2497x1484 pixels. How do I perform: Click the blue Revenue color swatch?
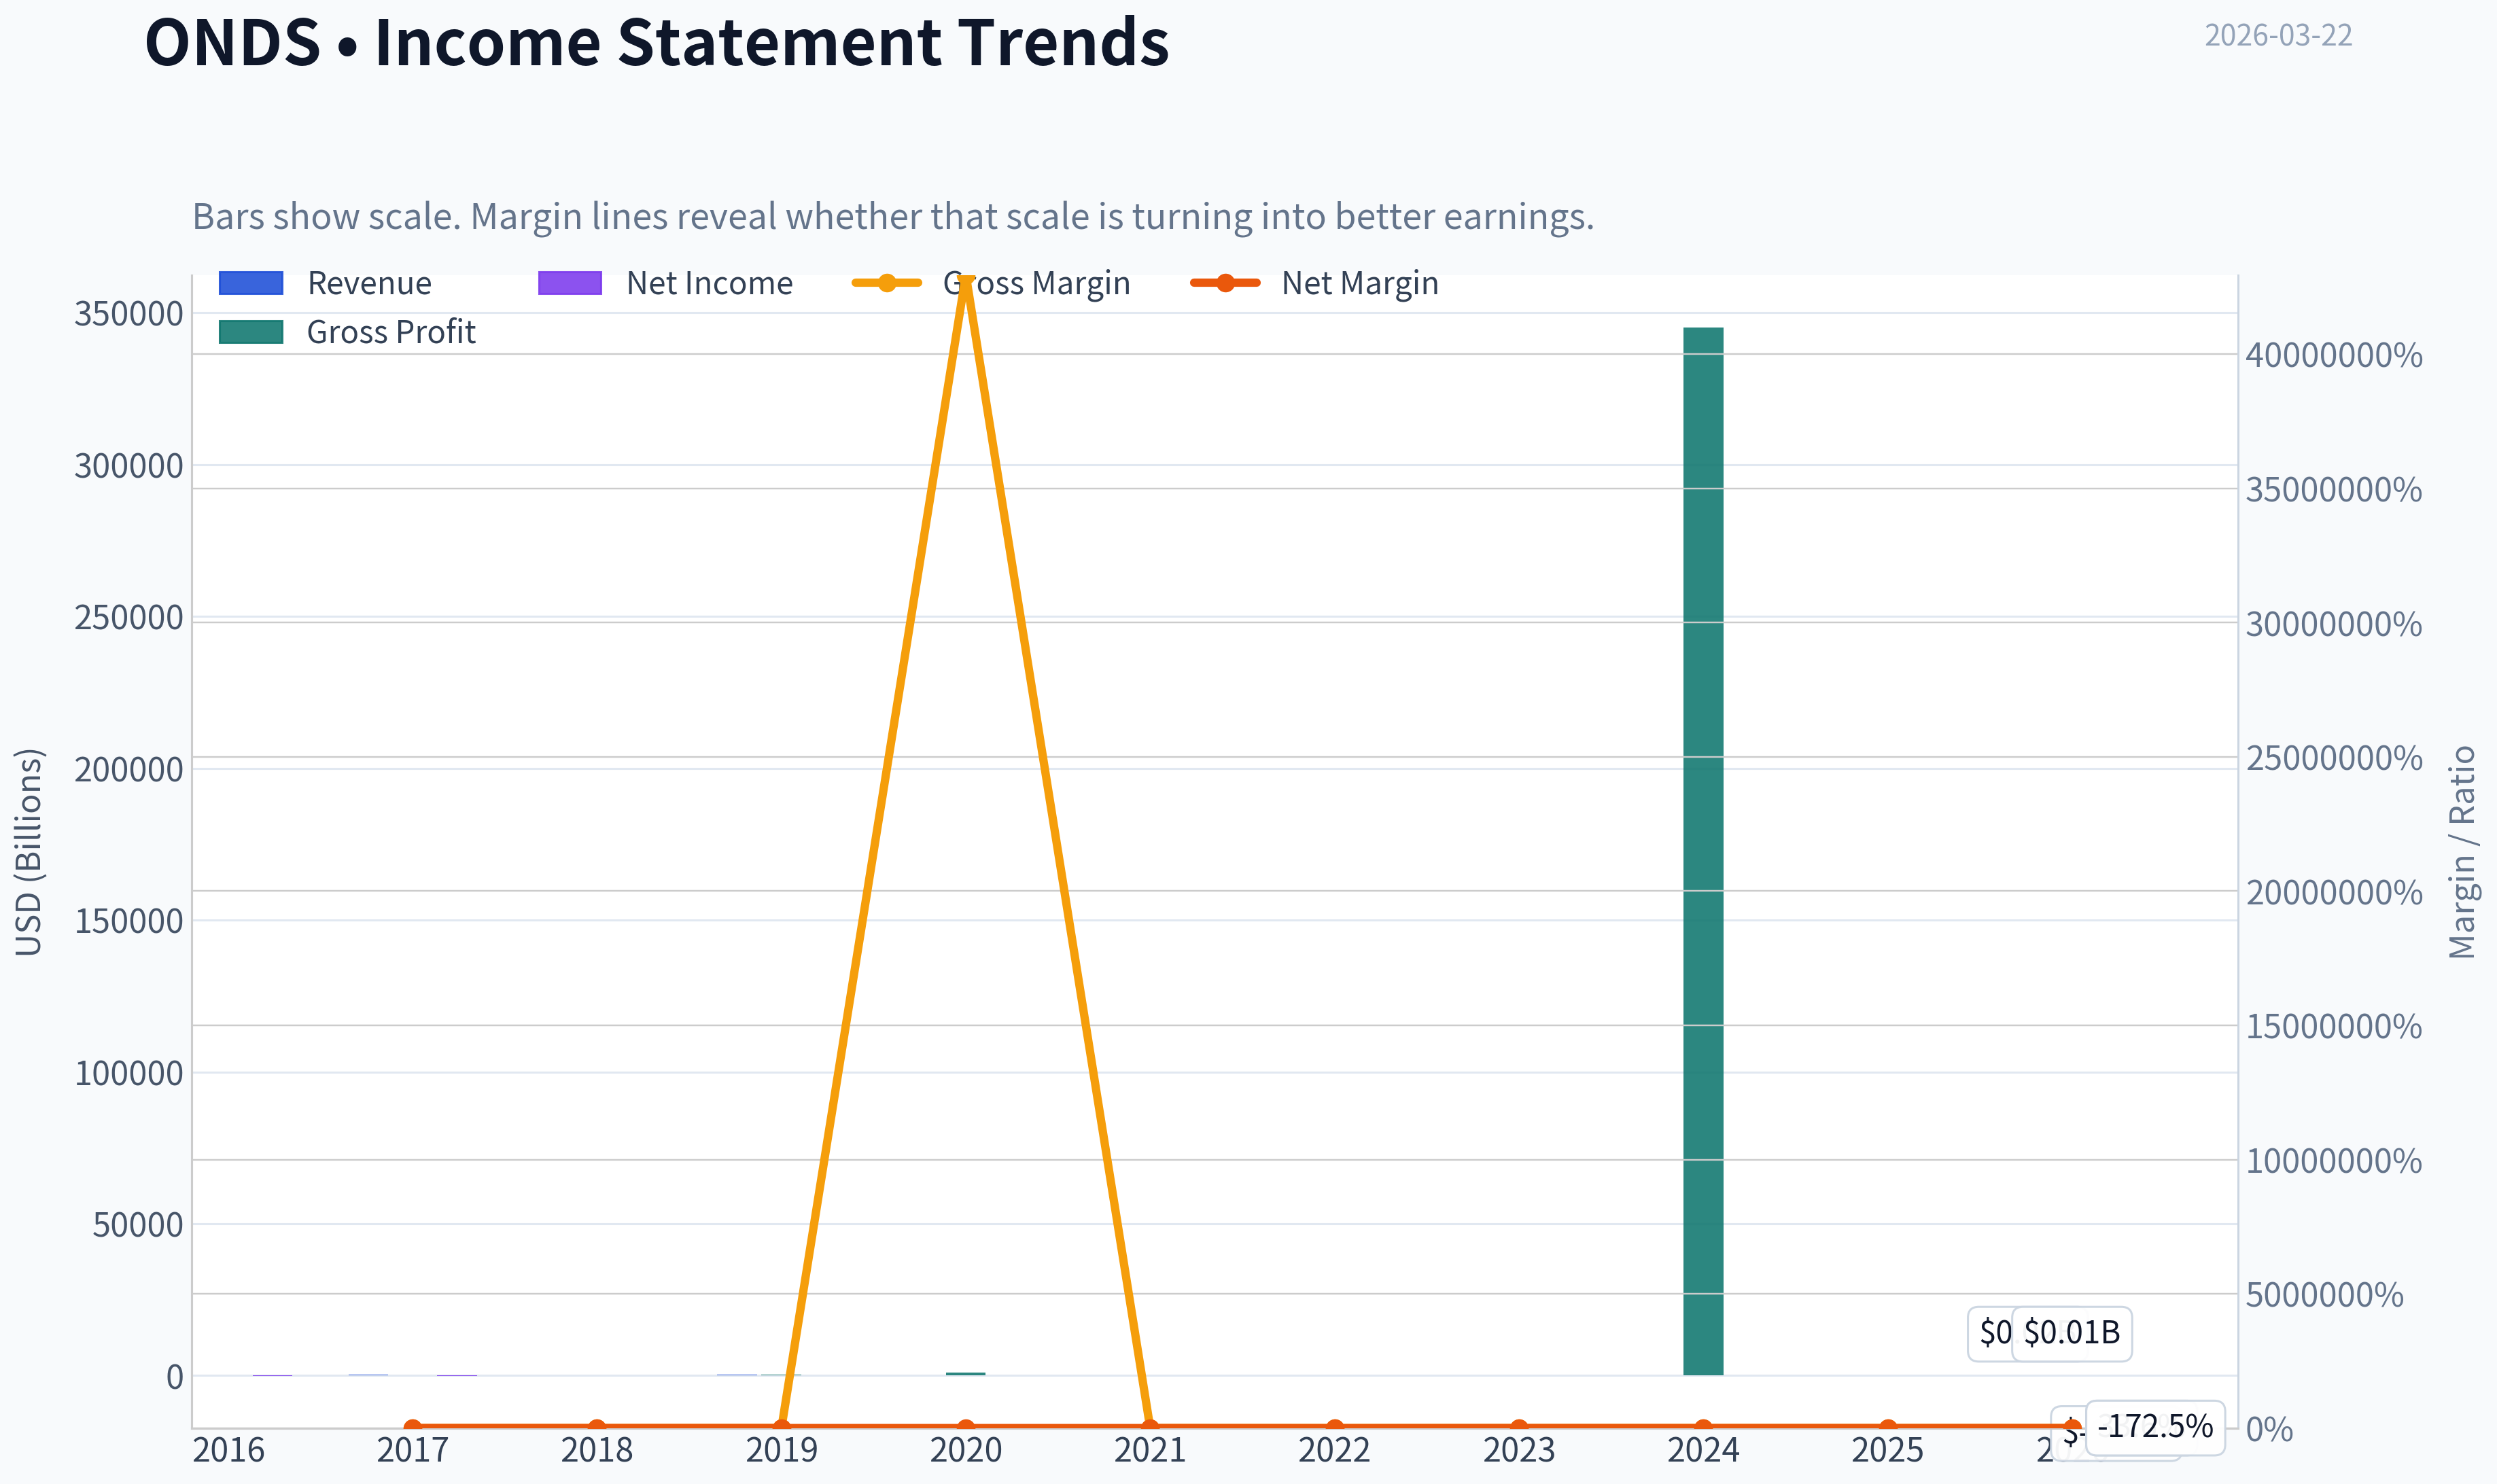(x=251, y=284)
